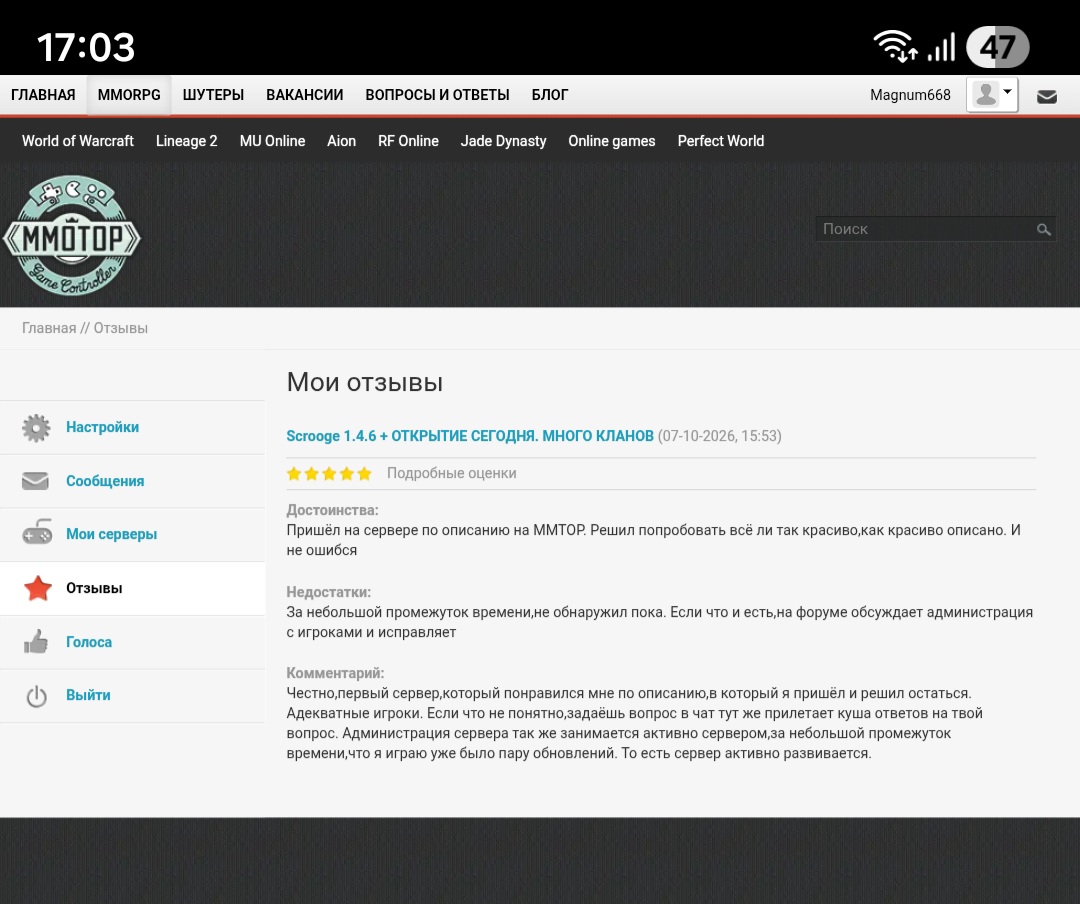Click the thumbs-up icon beside Голоса
This screenshot has width=1080, height=904.
(36, 641)
